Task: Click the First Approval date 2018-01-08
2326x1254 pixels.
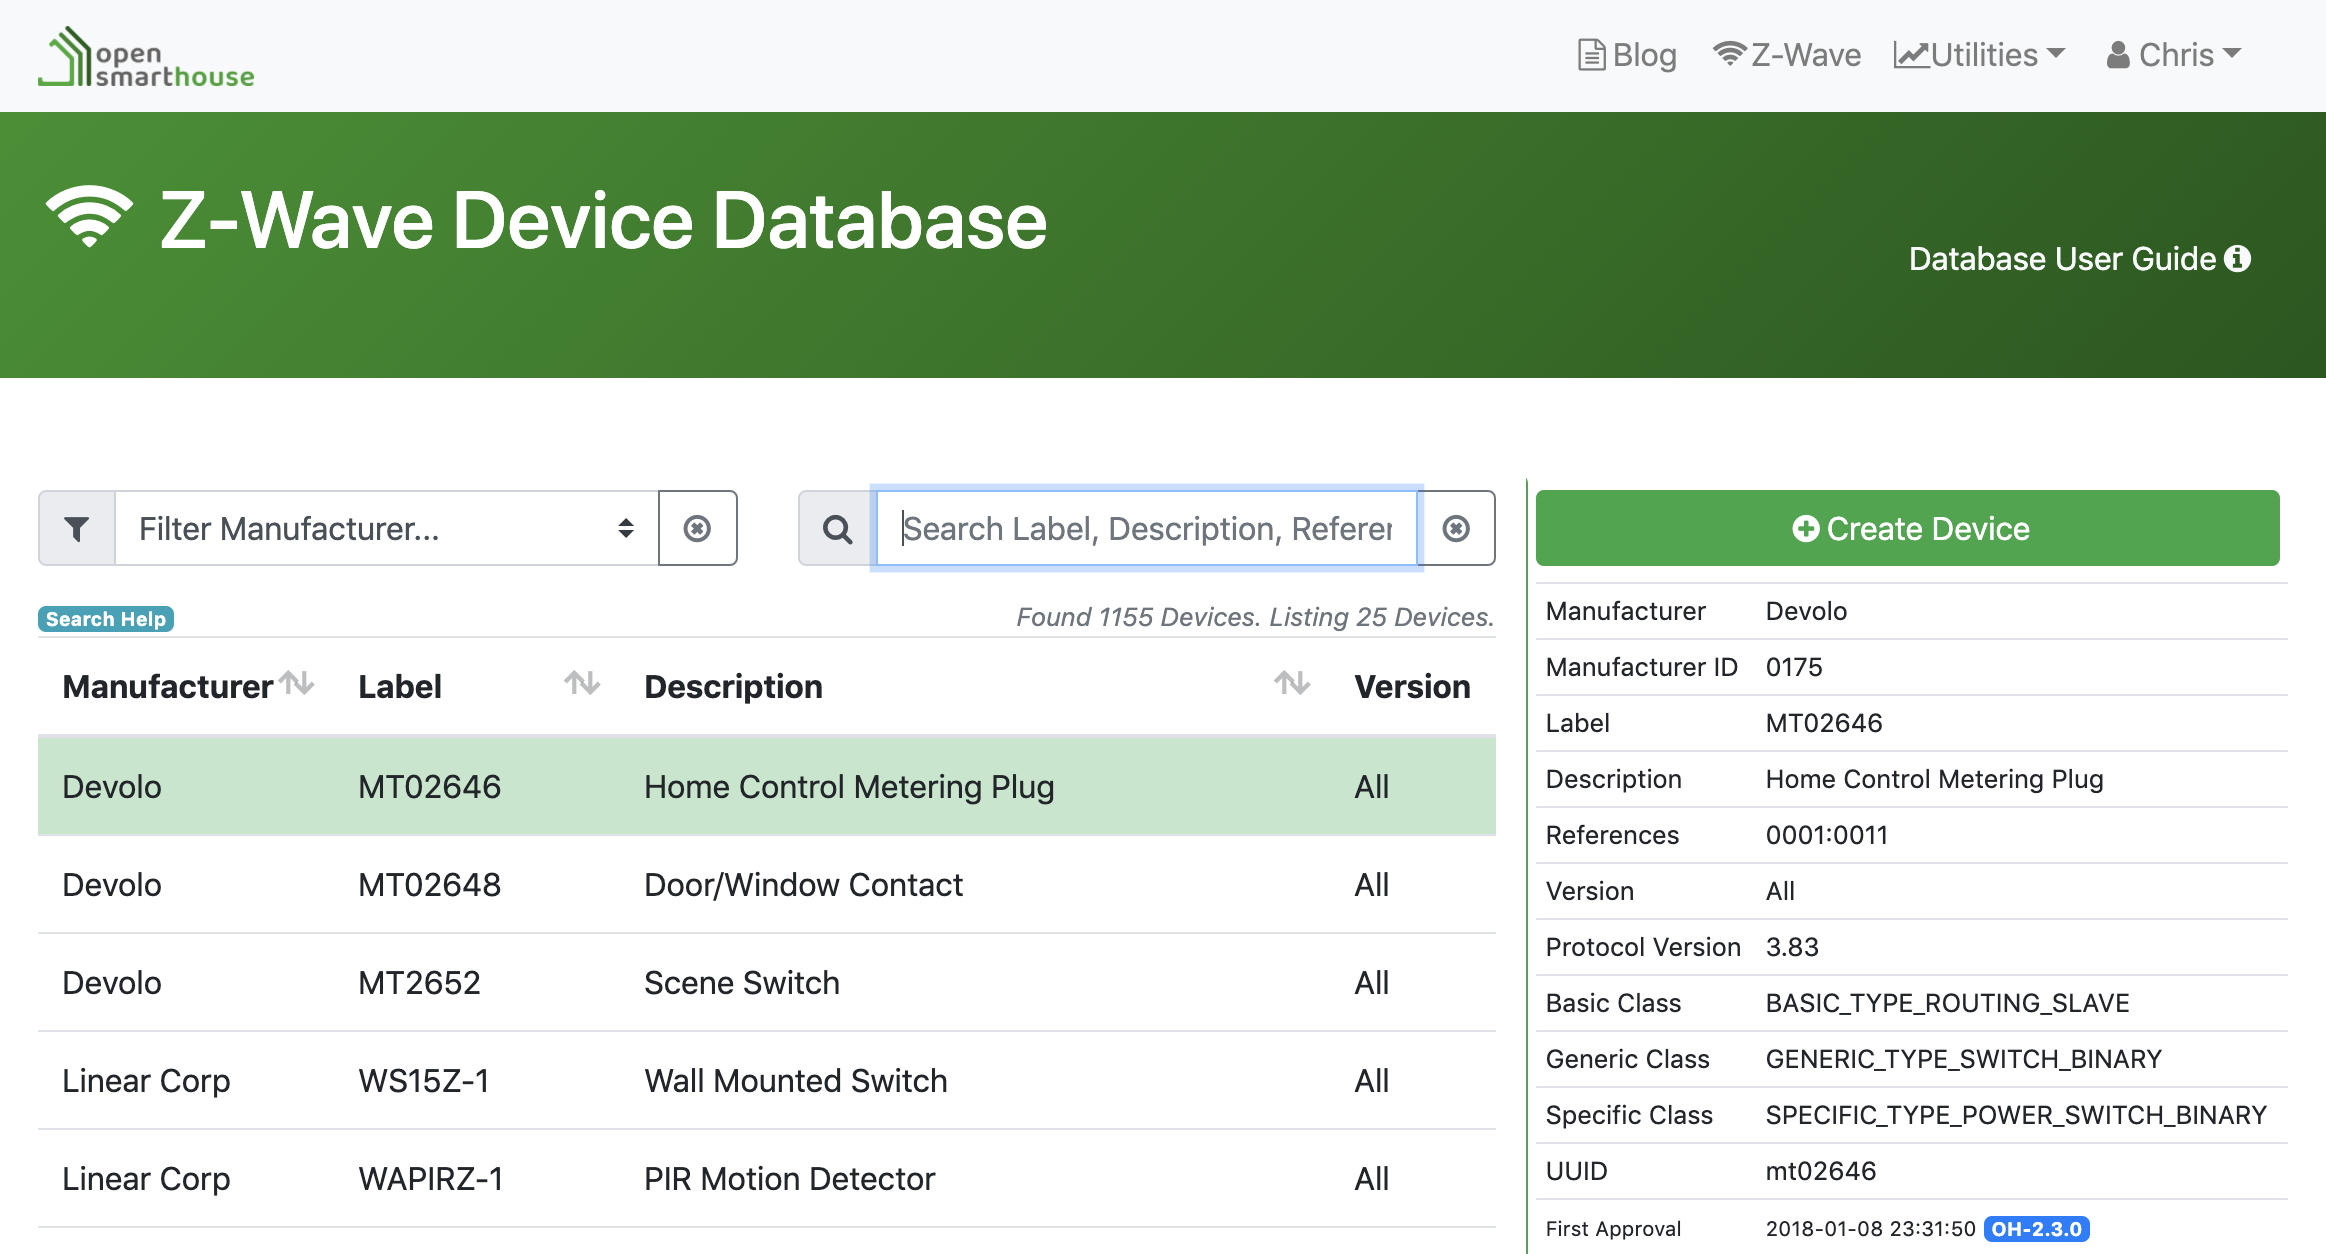Action: pyautogui.click(x=1870, y=1229)
